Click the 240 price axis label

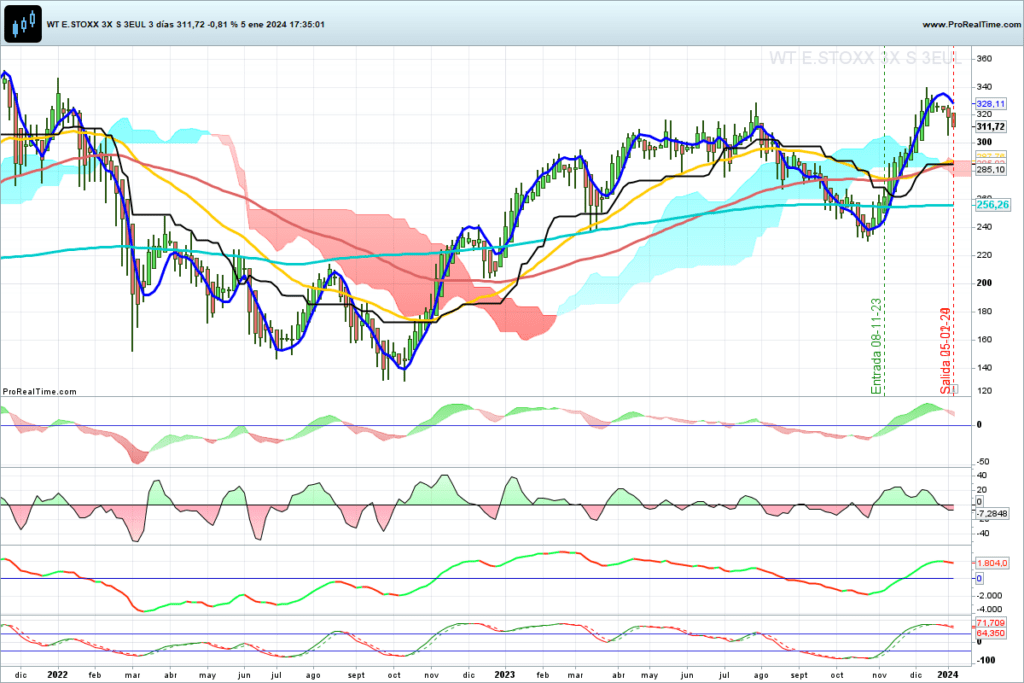pos(984,227)
